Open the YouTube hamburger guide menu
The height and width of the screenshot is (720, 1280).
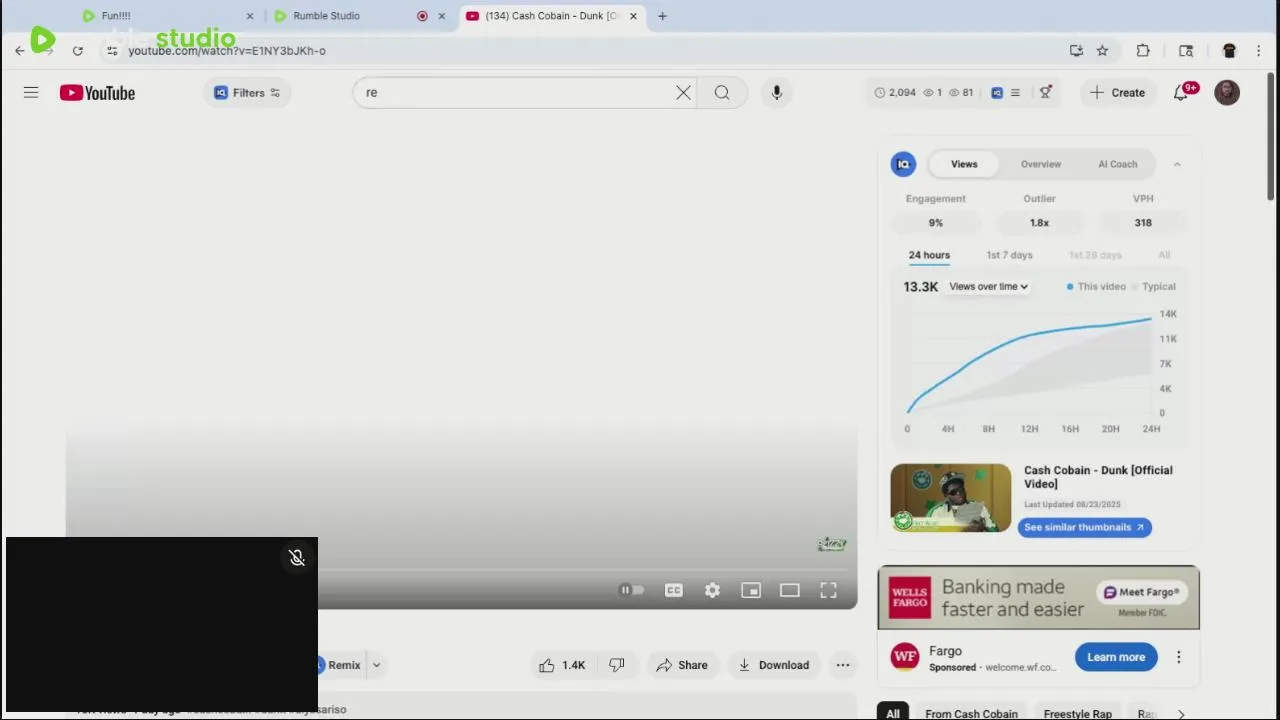[x=31, y=93]
